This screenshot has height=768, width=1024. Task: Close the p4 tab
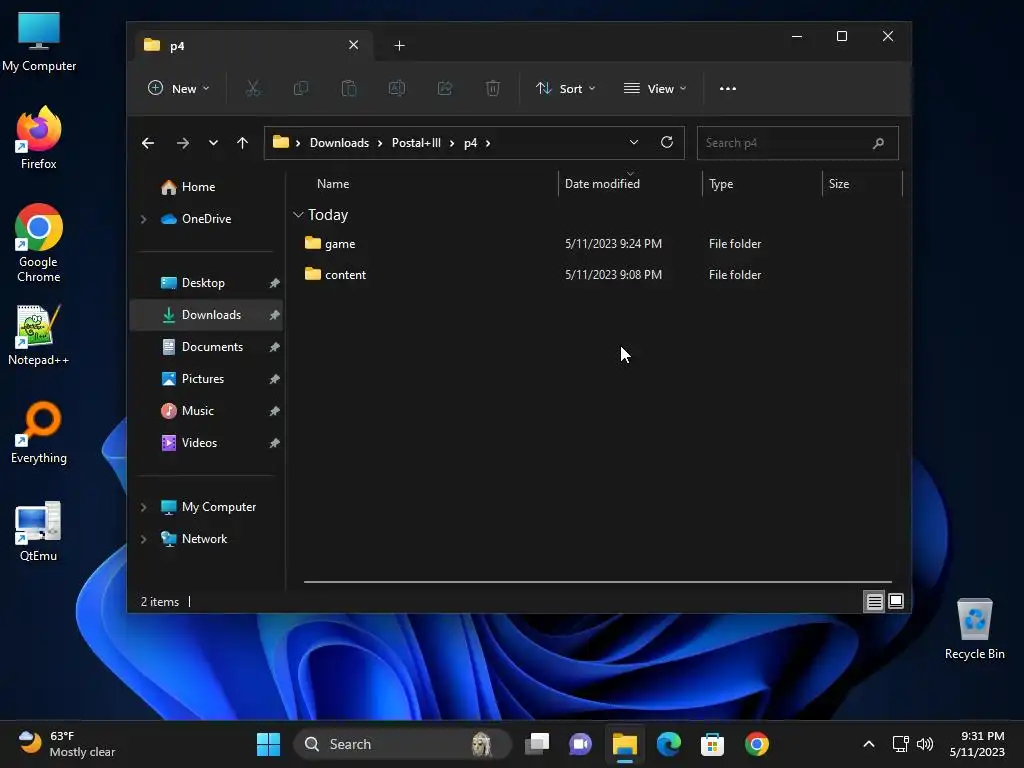[x=353, y=45]
